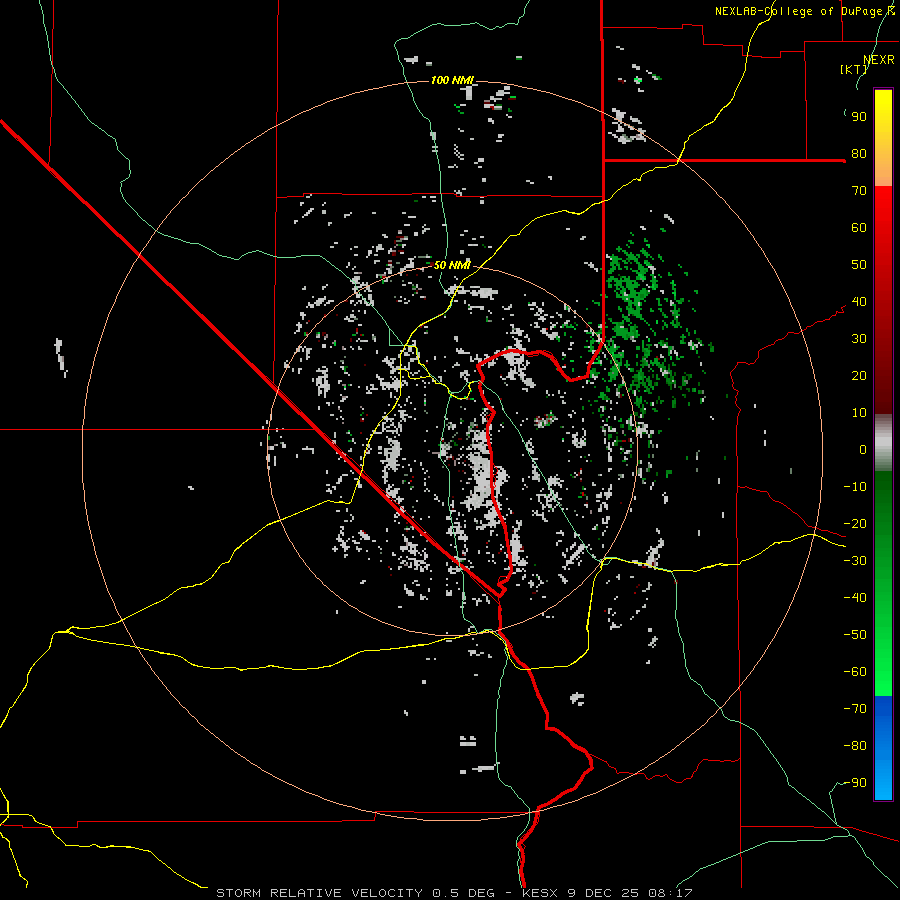The height and width of the screenshot is (900, 900).
Task: Click the -70 value on velocity scale
Action: pos(855,709)
